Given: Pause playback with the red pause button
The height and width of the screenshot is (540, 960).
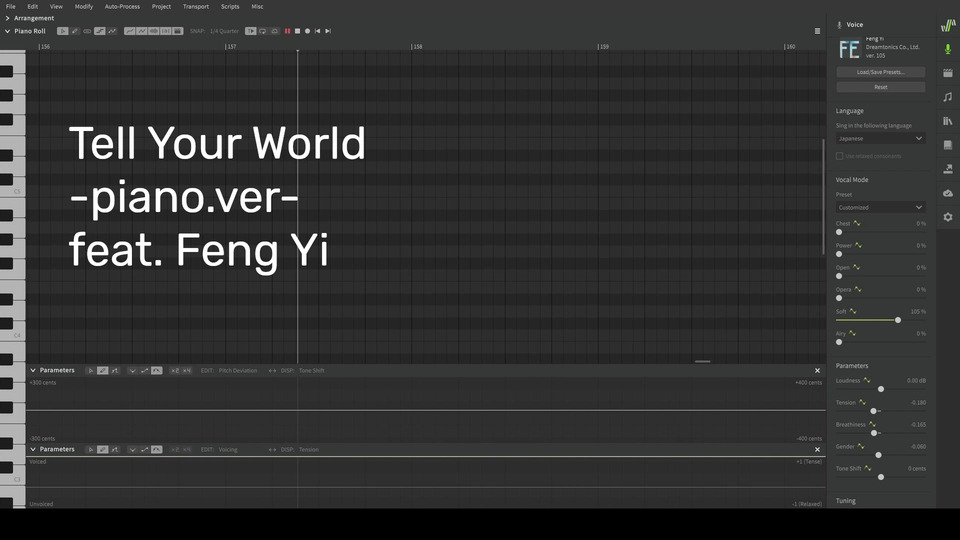Looking at the screenshot, I should 287,31.
